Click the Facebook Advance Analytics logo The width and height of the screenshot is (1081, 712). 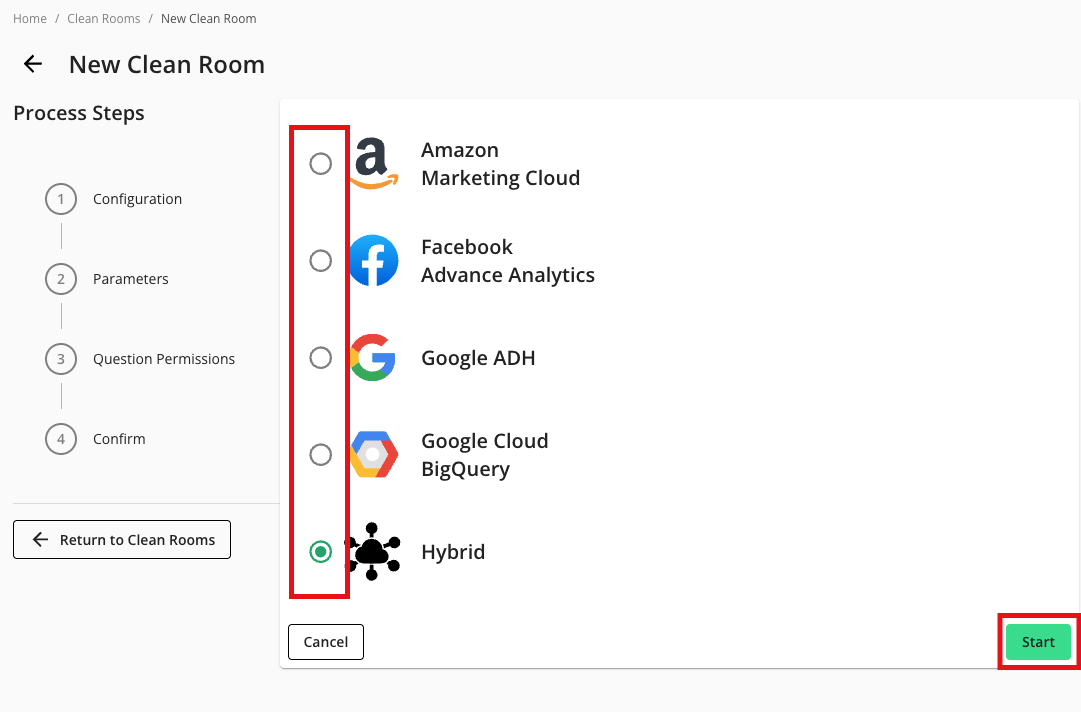tap(373, 261)
